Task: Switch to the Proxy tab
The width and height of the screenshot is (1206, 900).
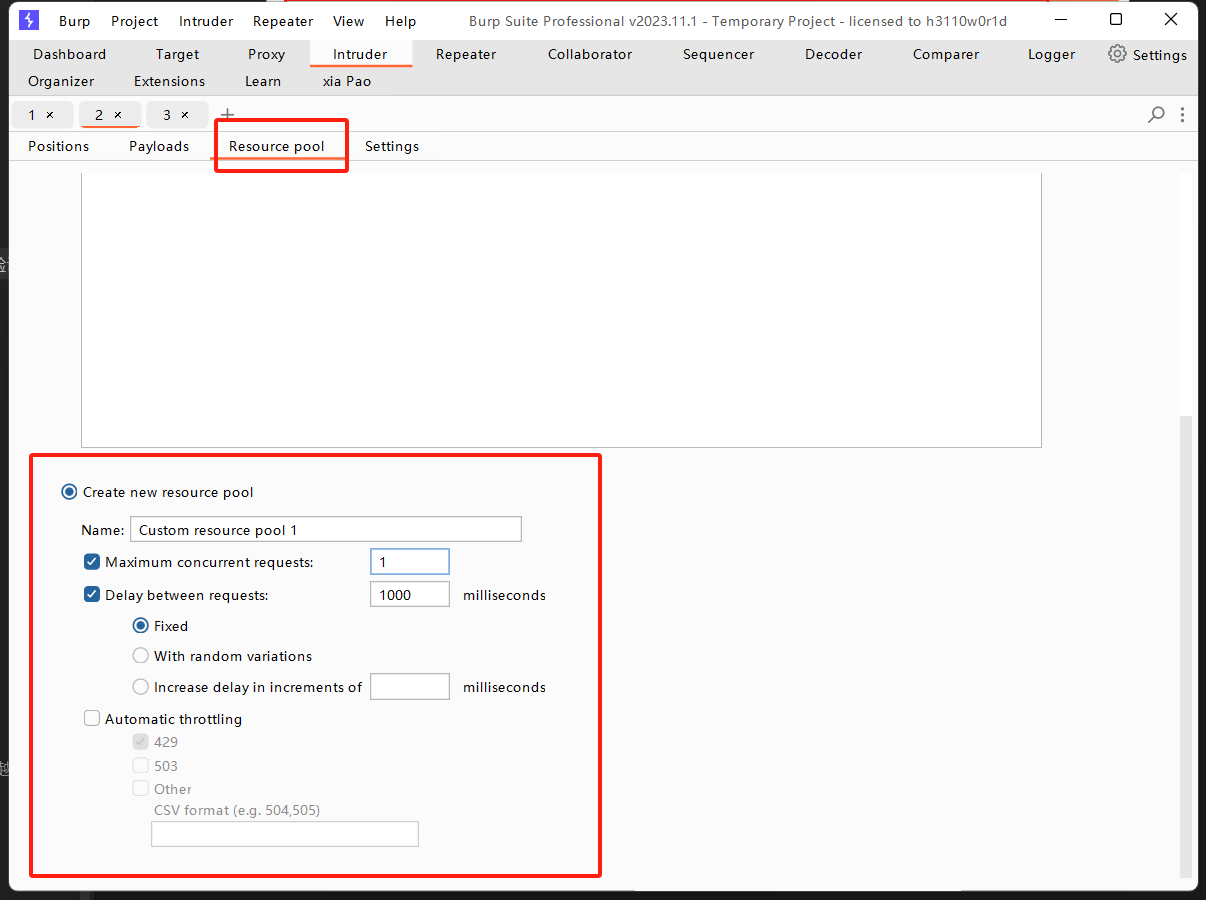Action: point(267,54)
